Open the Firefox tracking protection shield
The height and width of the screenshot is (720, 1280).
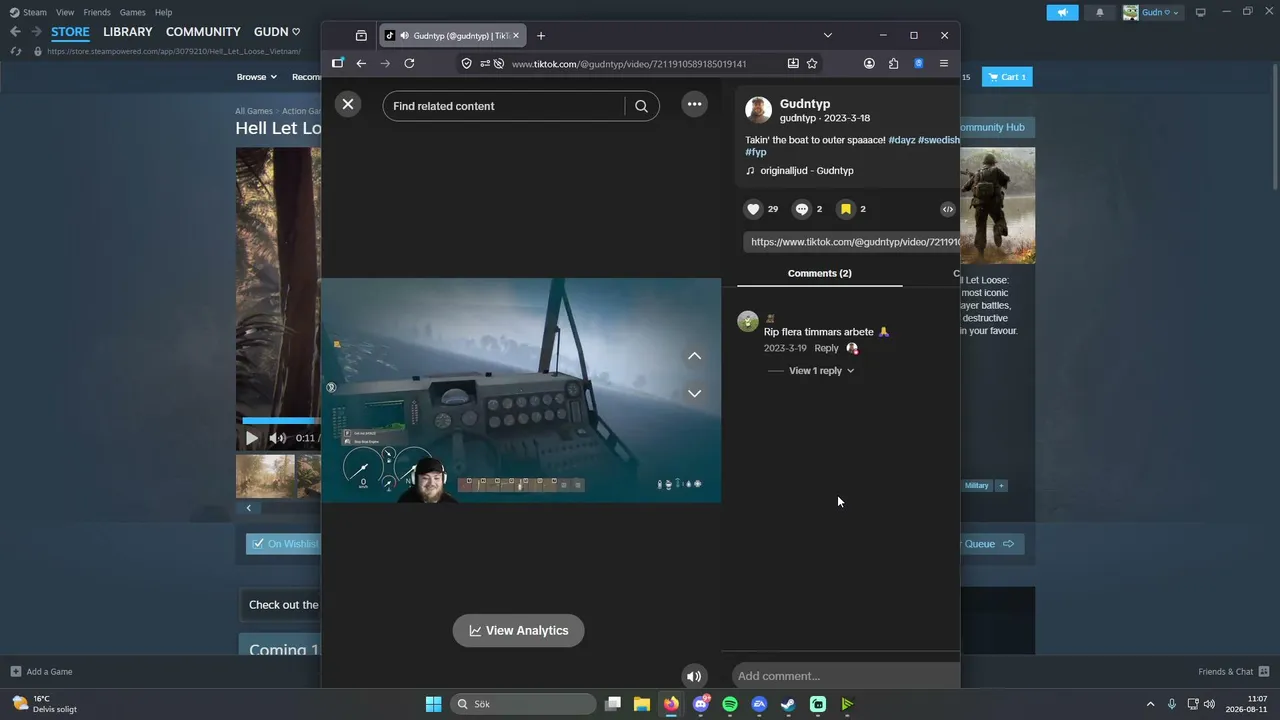coord(467,64)
